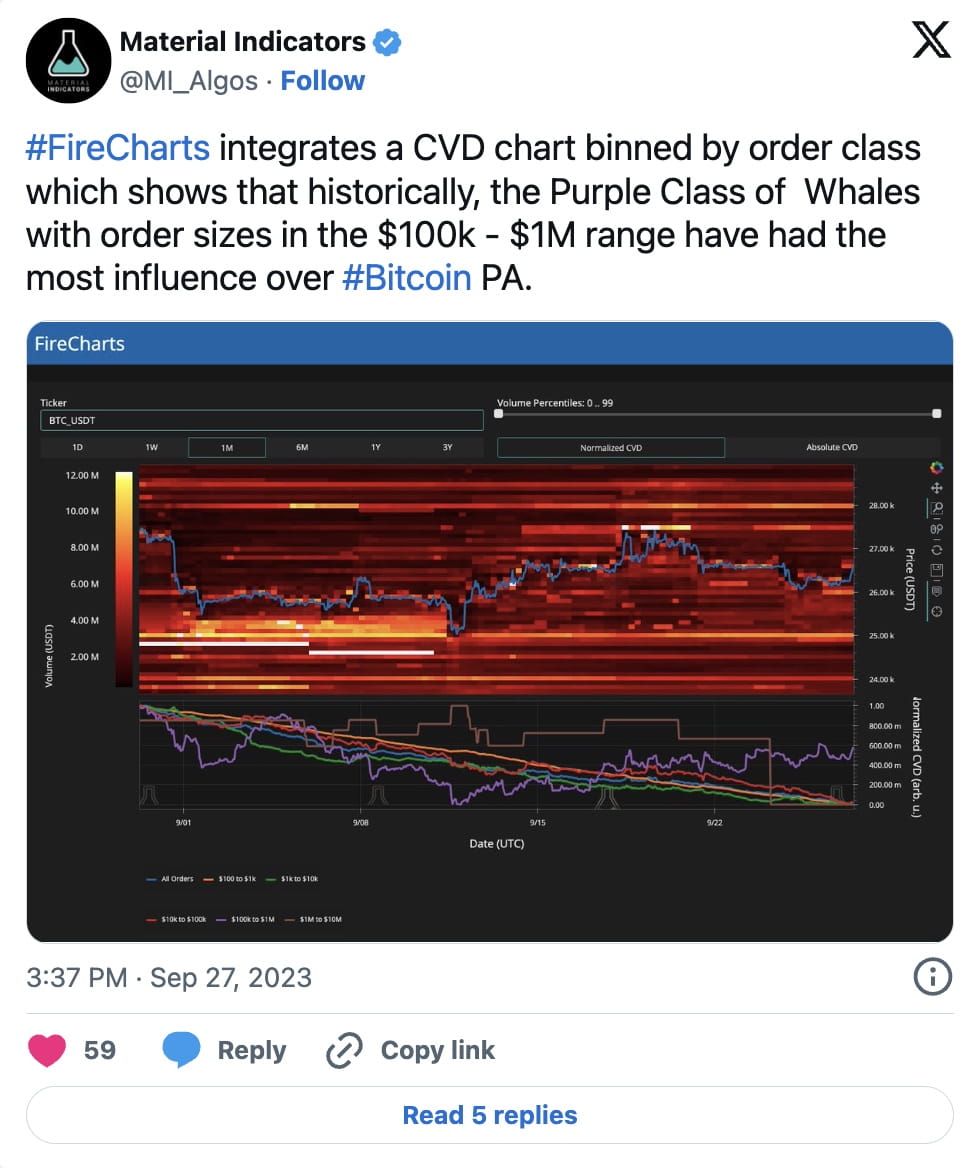Activate the box zoom tool
The image size is (976, 1168).
936,509
